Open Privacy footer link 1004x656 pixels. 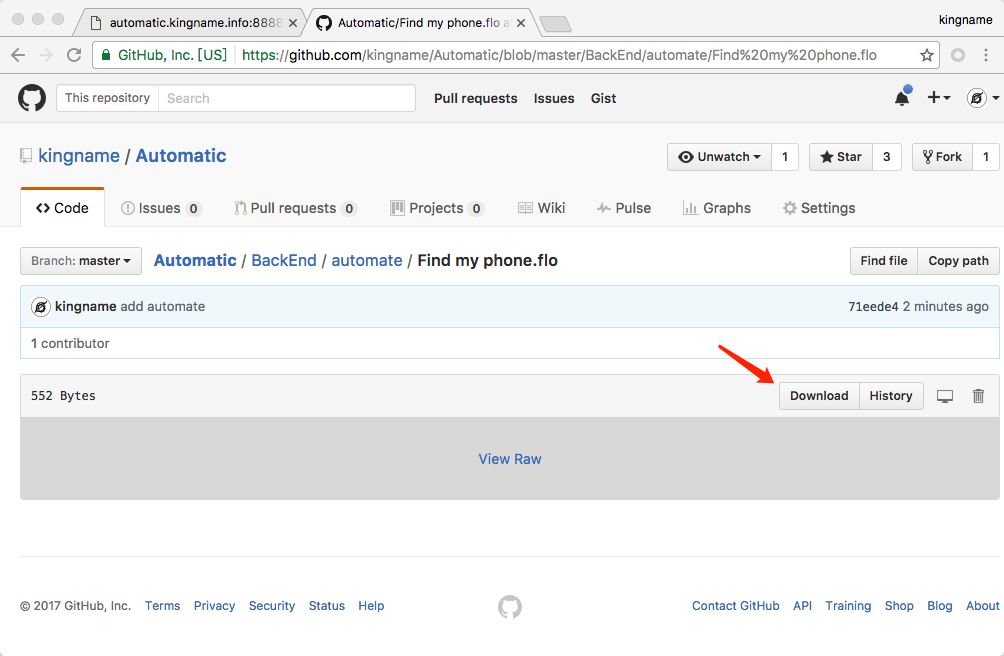[215, 606]
